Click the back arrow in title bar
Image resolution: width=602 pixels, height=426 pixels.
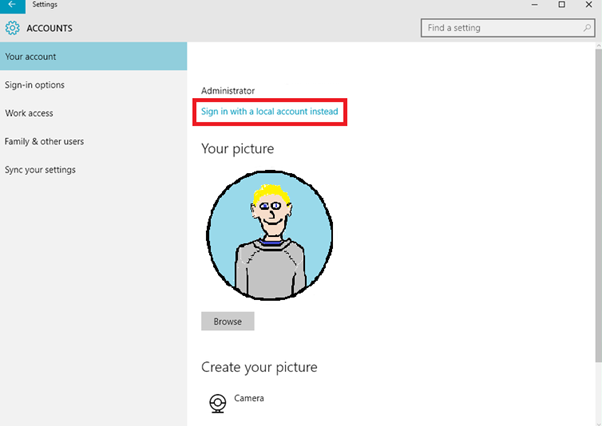click(12, 5)
